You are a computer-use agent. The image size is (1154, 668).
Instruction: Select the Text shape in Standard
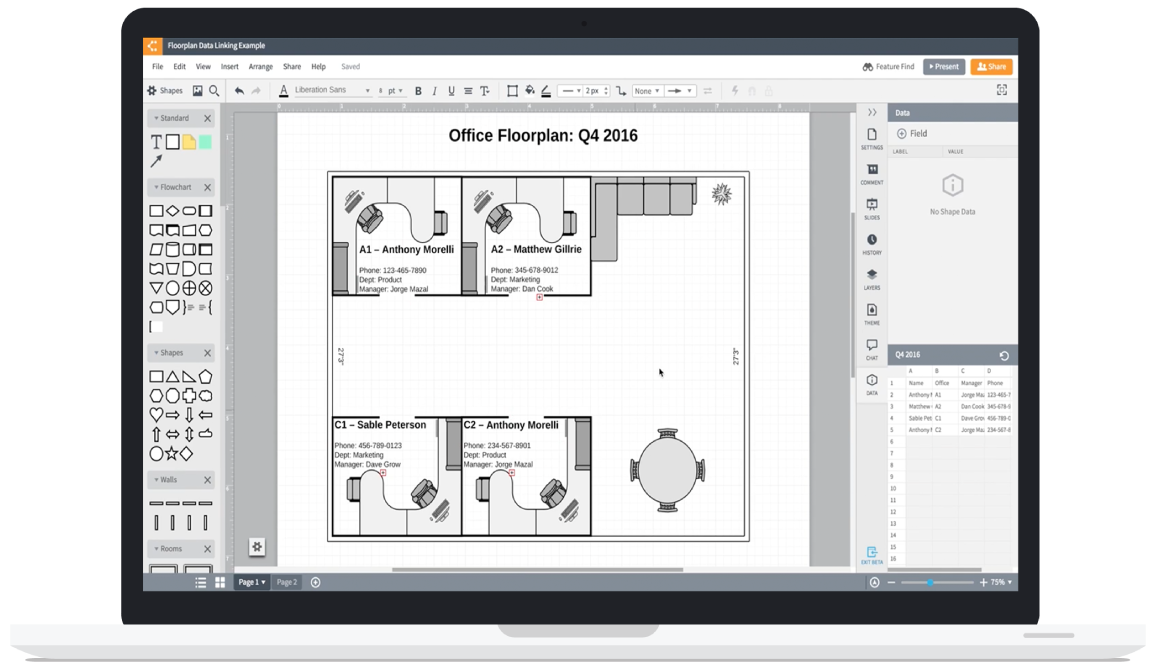pos(156,142)
